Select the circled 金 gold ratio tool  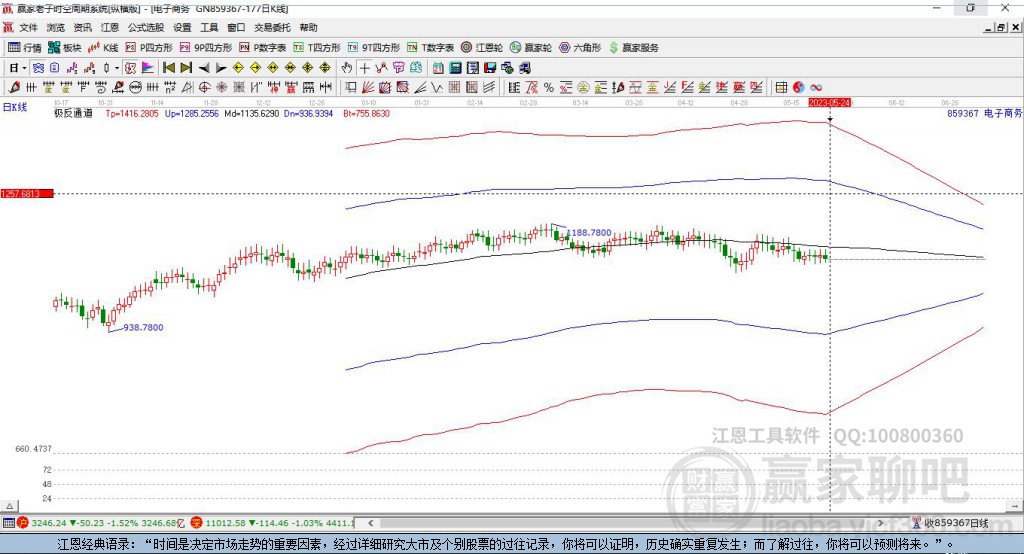tap(583, 88)
